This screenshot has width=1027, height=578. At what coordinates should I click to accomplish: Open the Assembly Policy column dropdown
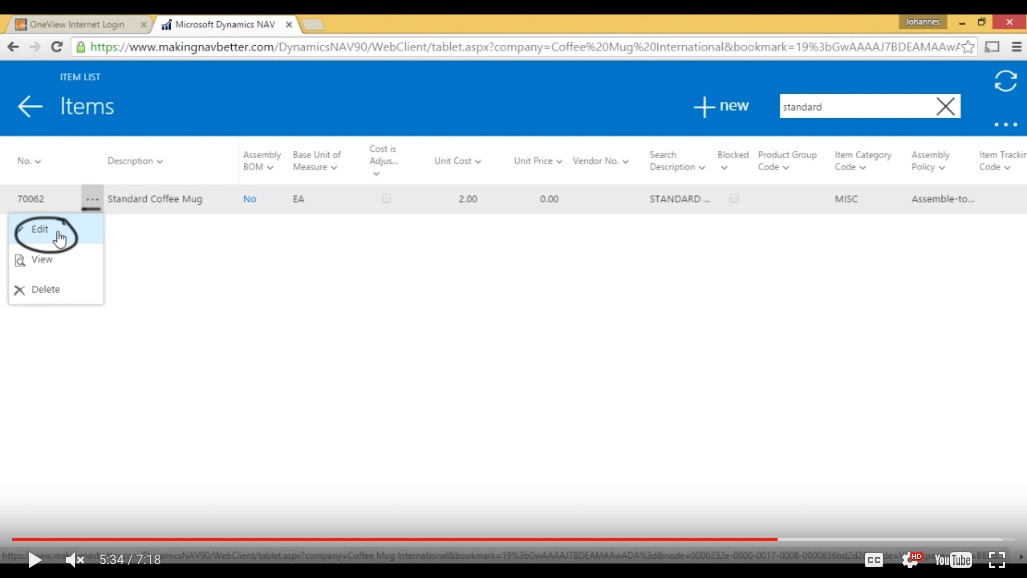pyautogui.click(x=941, y=168)
